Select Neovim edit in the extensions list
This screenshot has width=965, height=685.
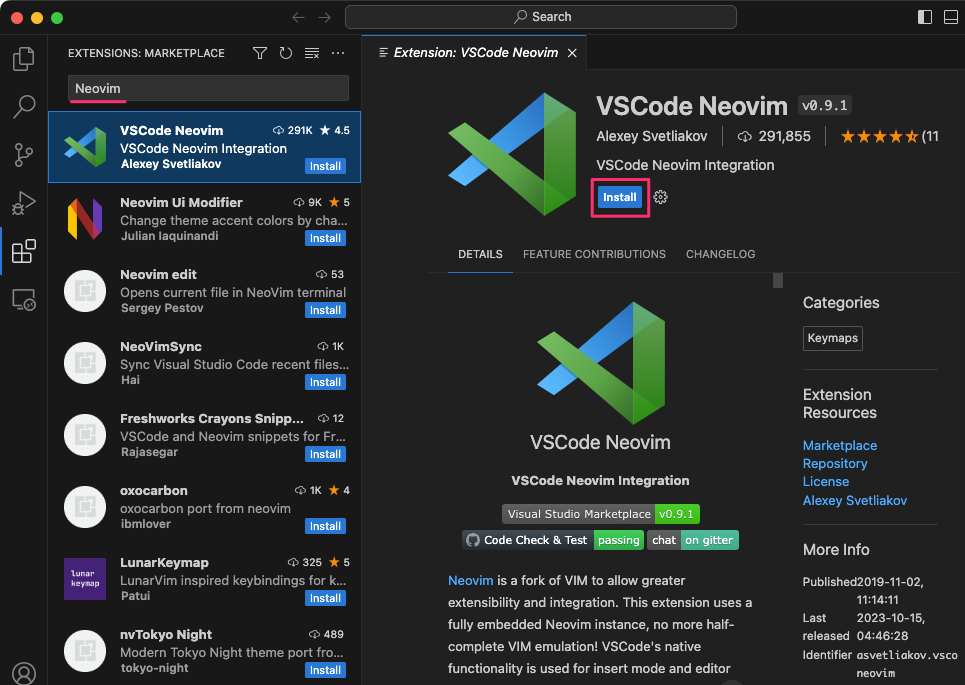point(204,291)
